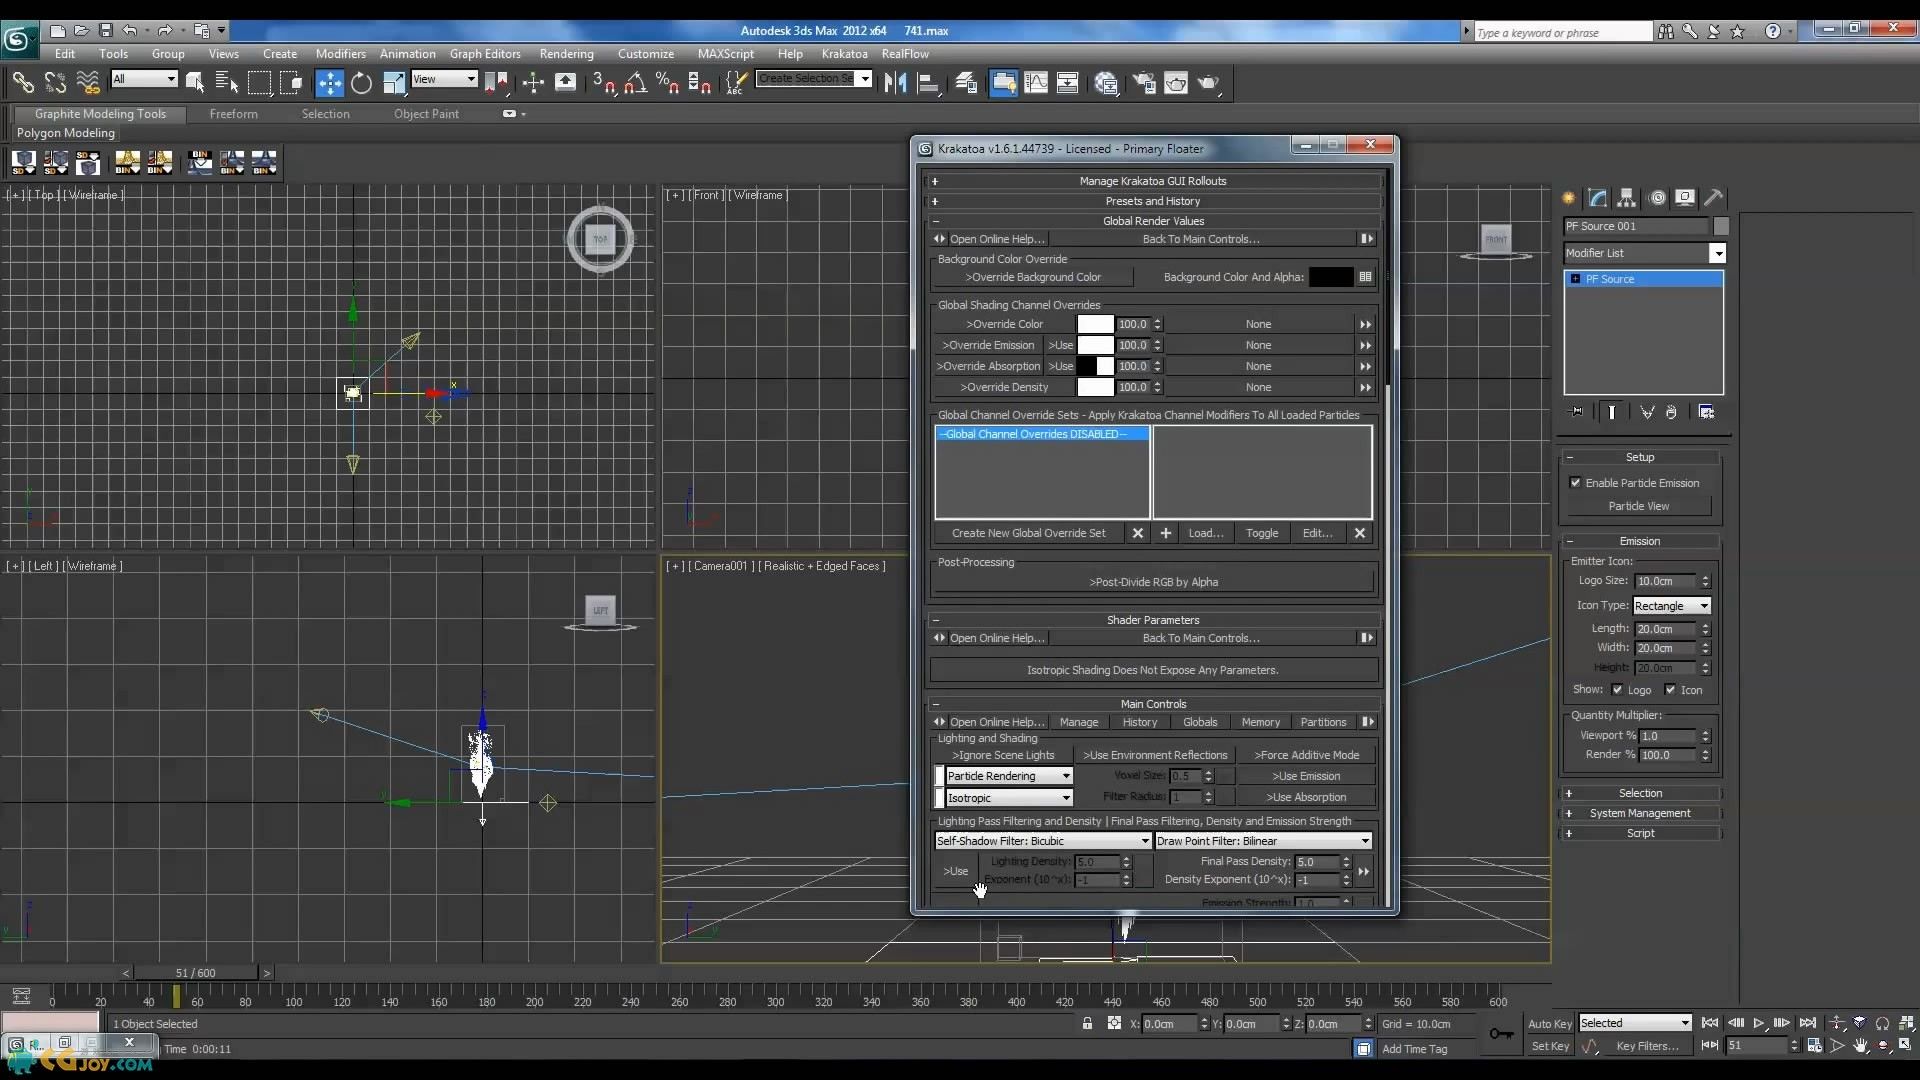
Task: Go to the End frame button
Action: click(1808, 1023)
